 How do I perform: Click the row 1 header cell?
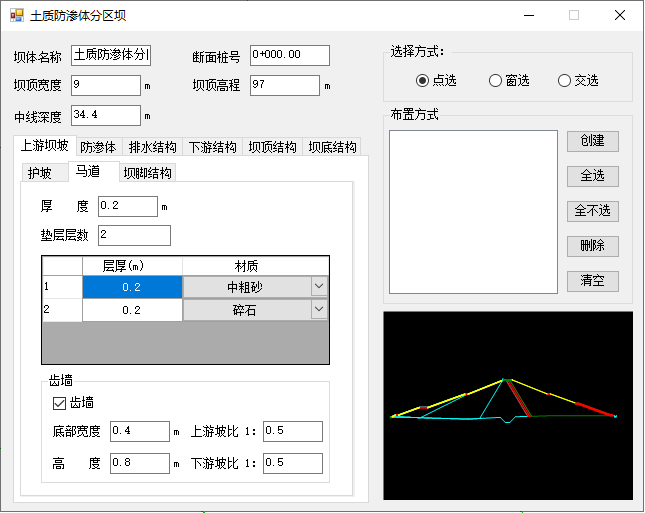coord(63,287)
